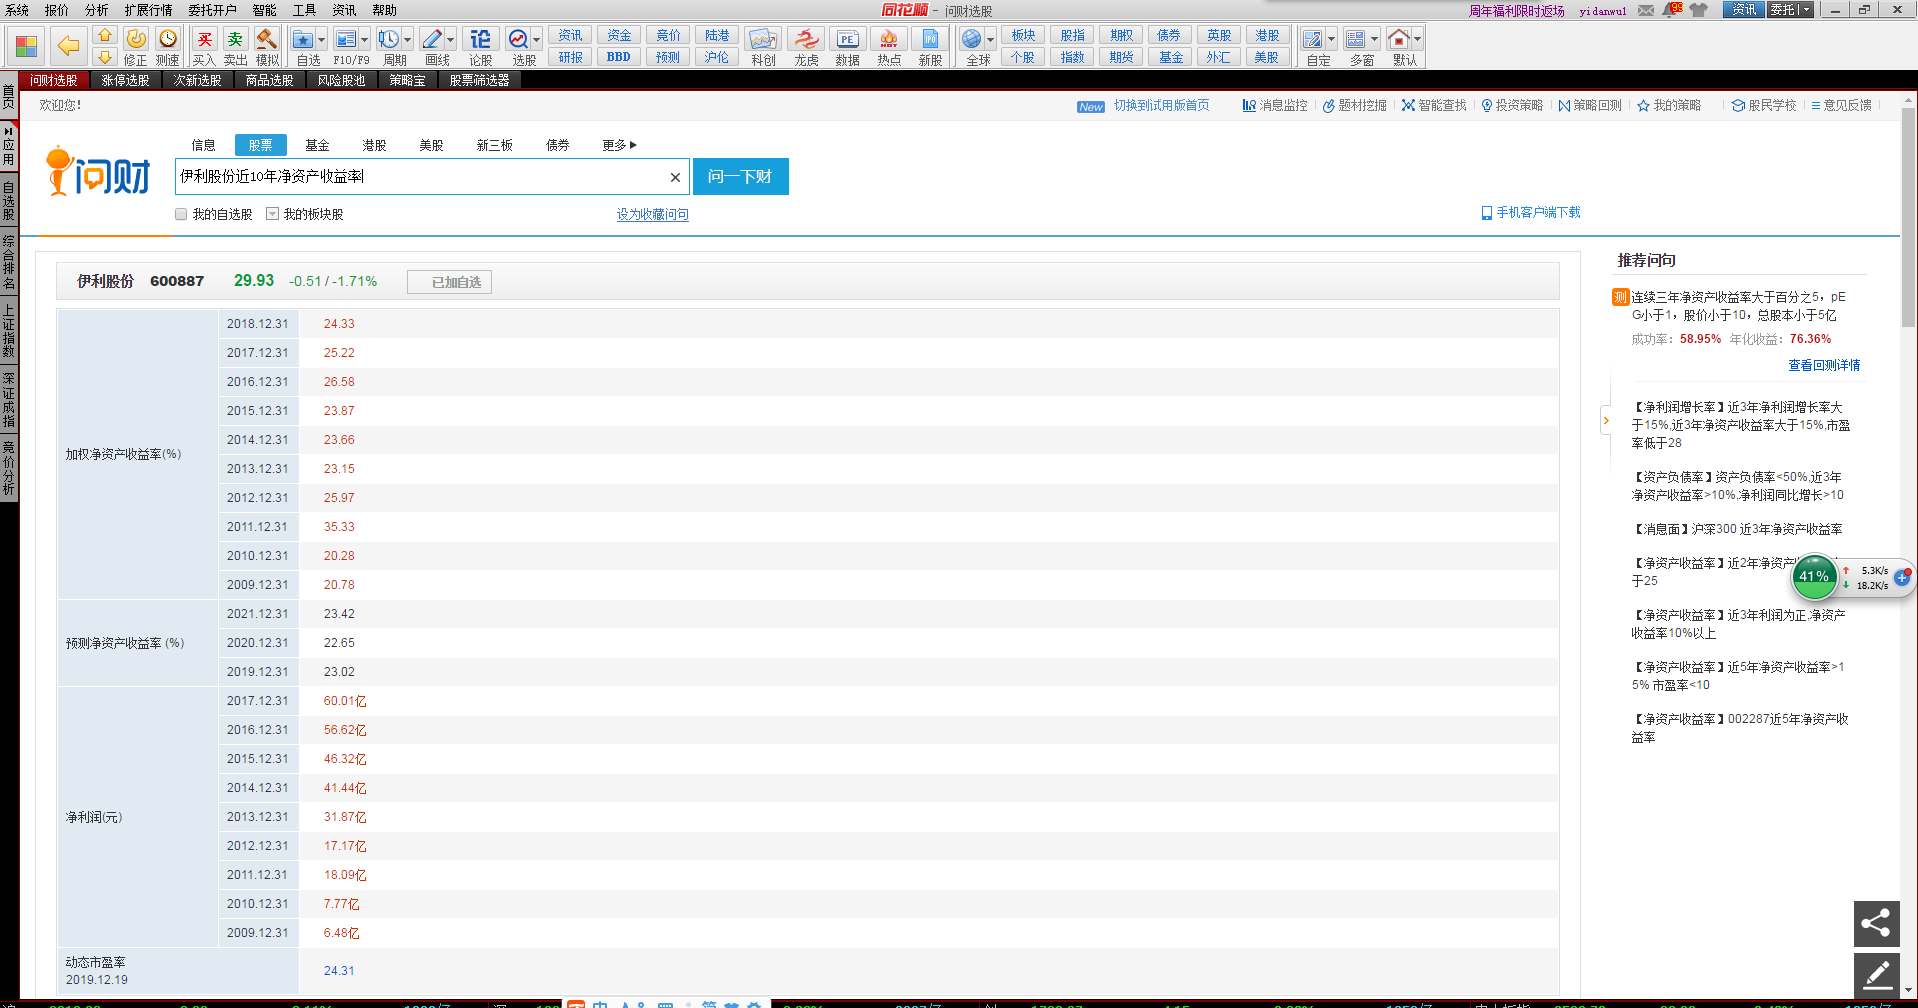Viewport: 1918px width, 1008px height.
Task: Select the 基金 search category tab
Action: click(x=317, y=145)
